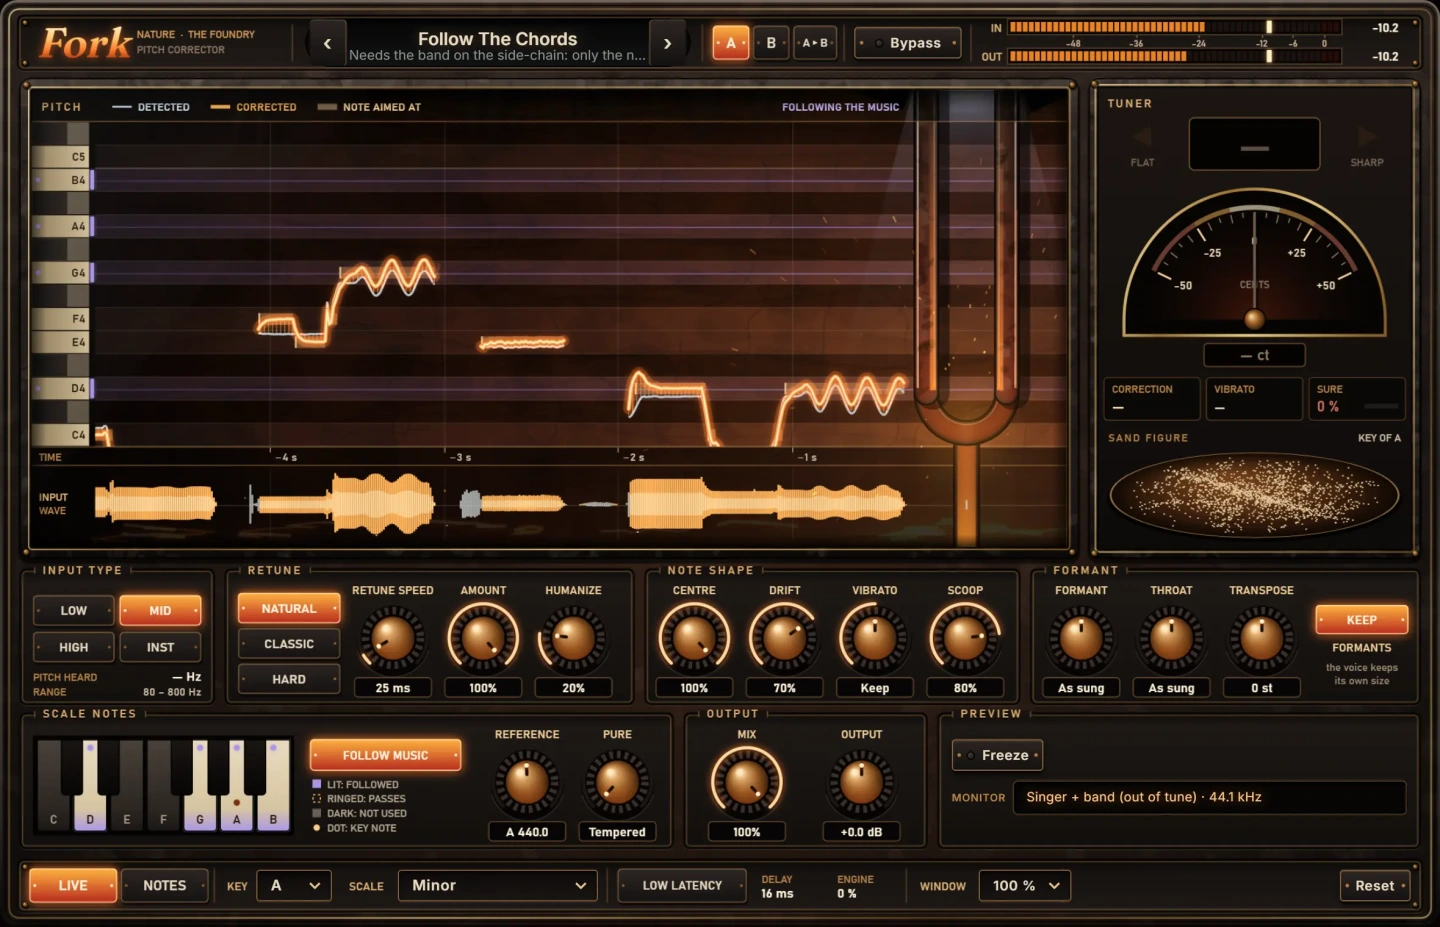Select Mid input type

160,610
